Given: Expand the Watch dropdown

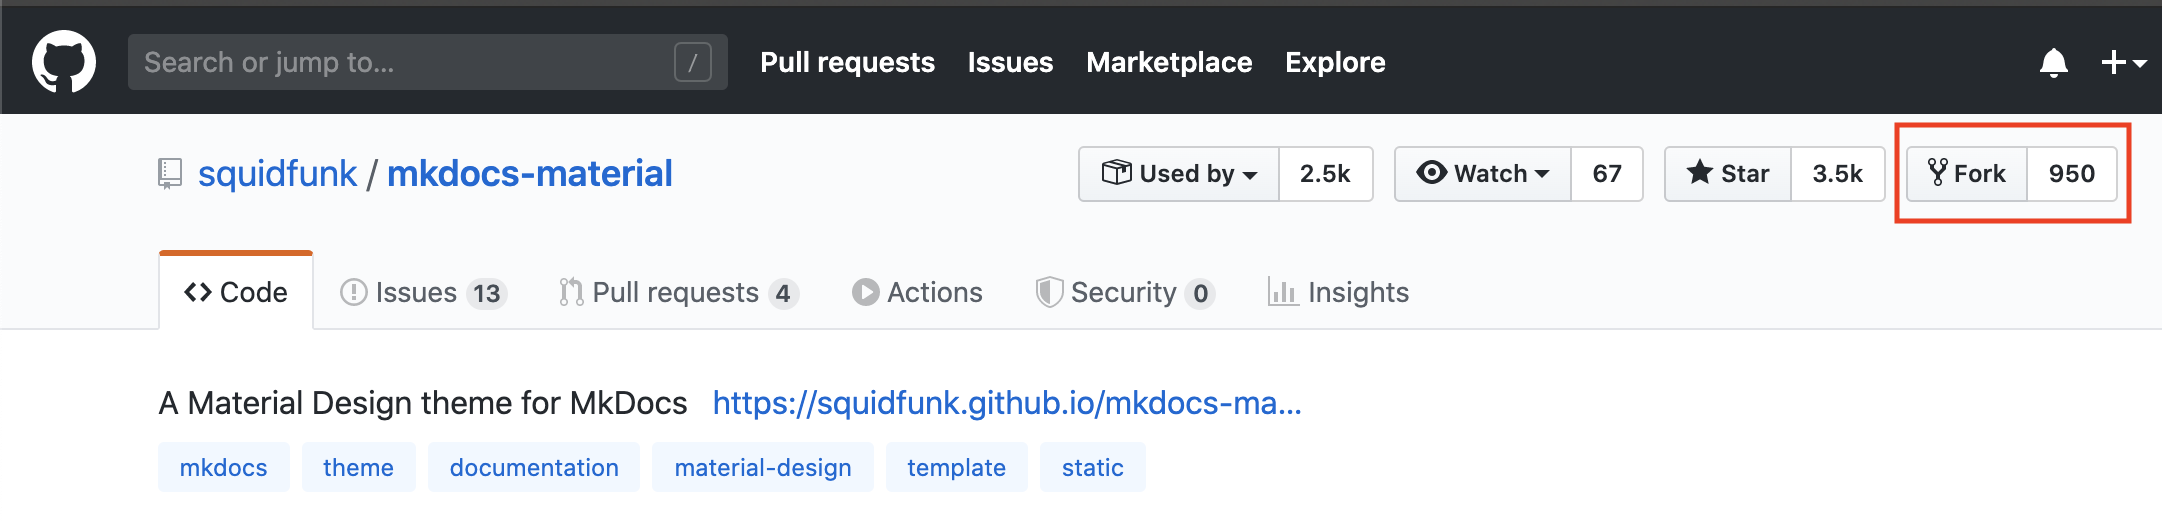Looking at the screenshot, I should coord(1483,174).
